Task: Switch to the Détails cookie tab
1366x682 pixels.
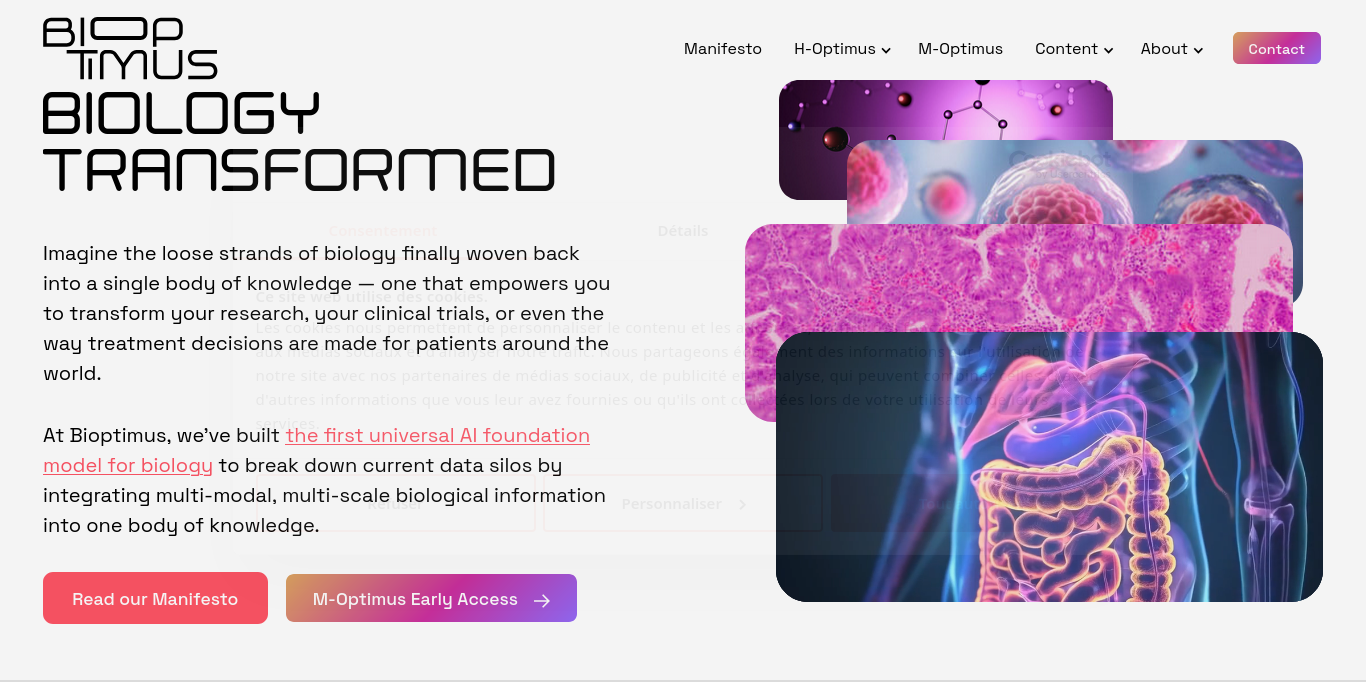Action: tap(683, 231)
